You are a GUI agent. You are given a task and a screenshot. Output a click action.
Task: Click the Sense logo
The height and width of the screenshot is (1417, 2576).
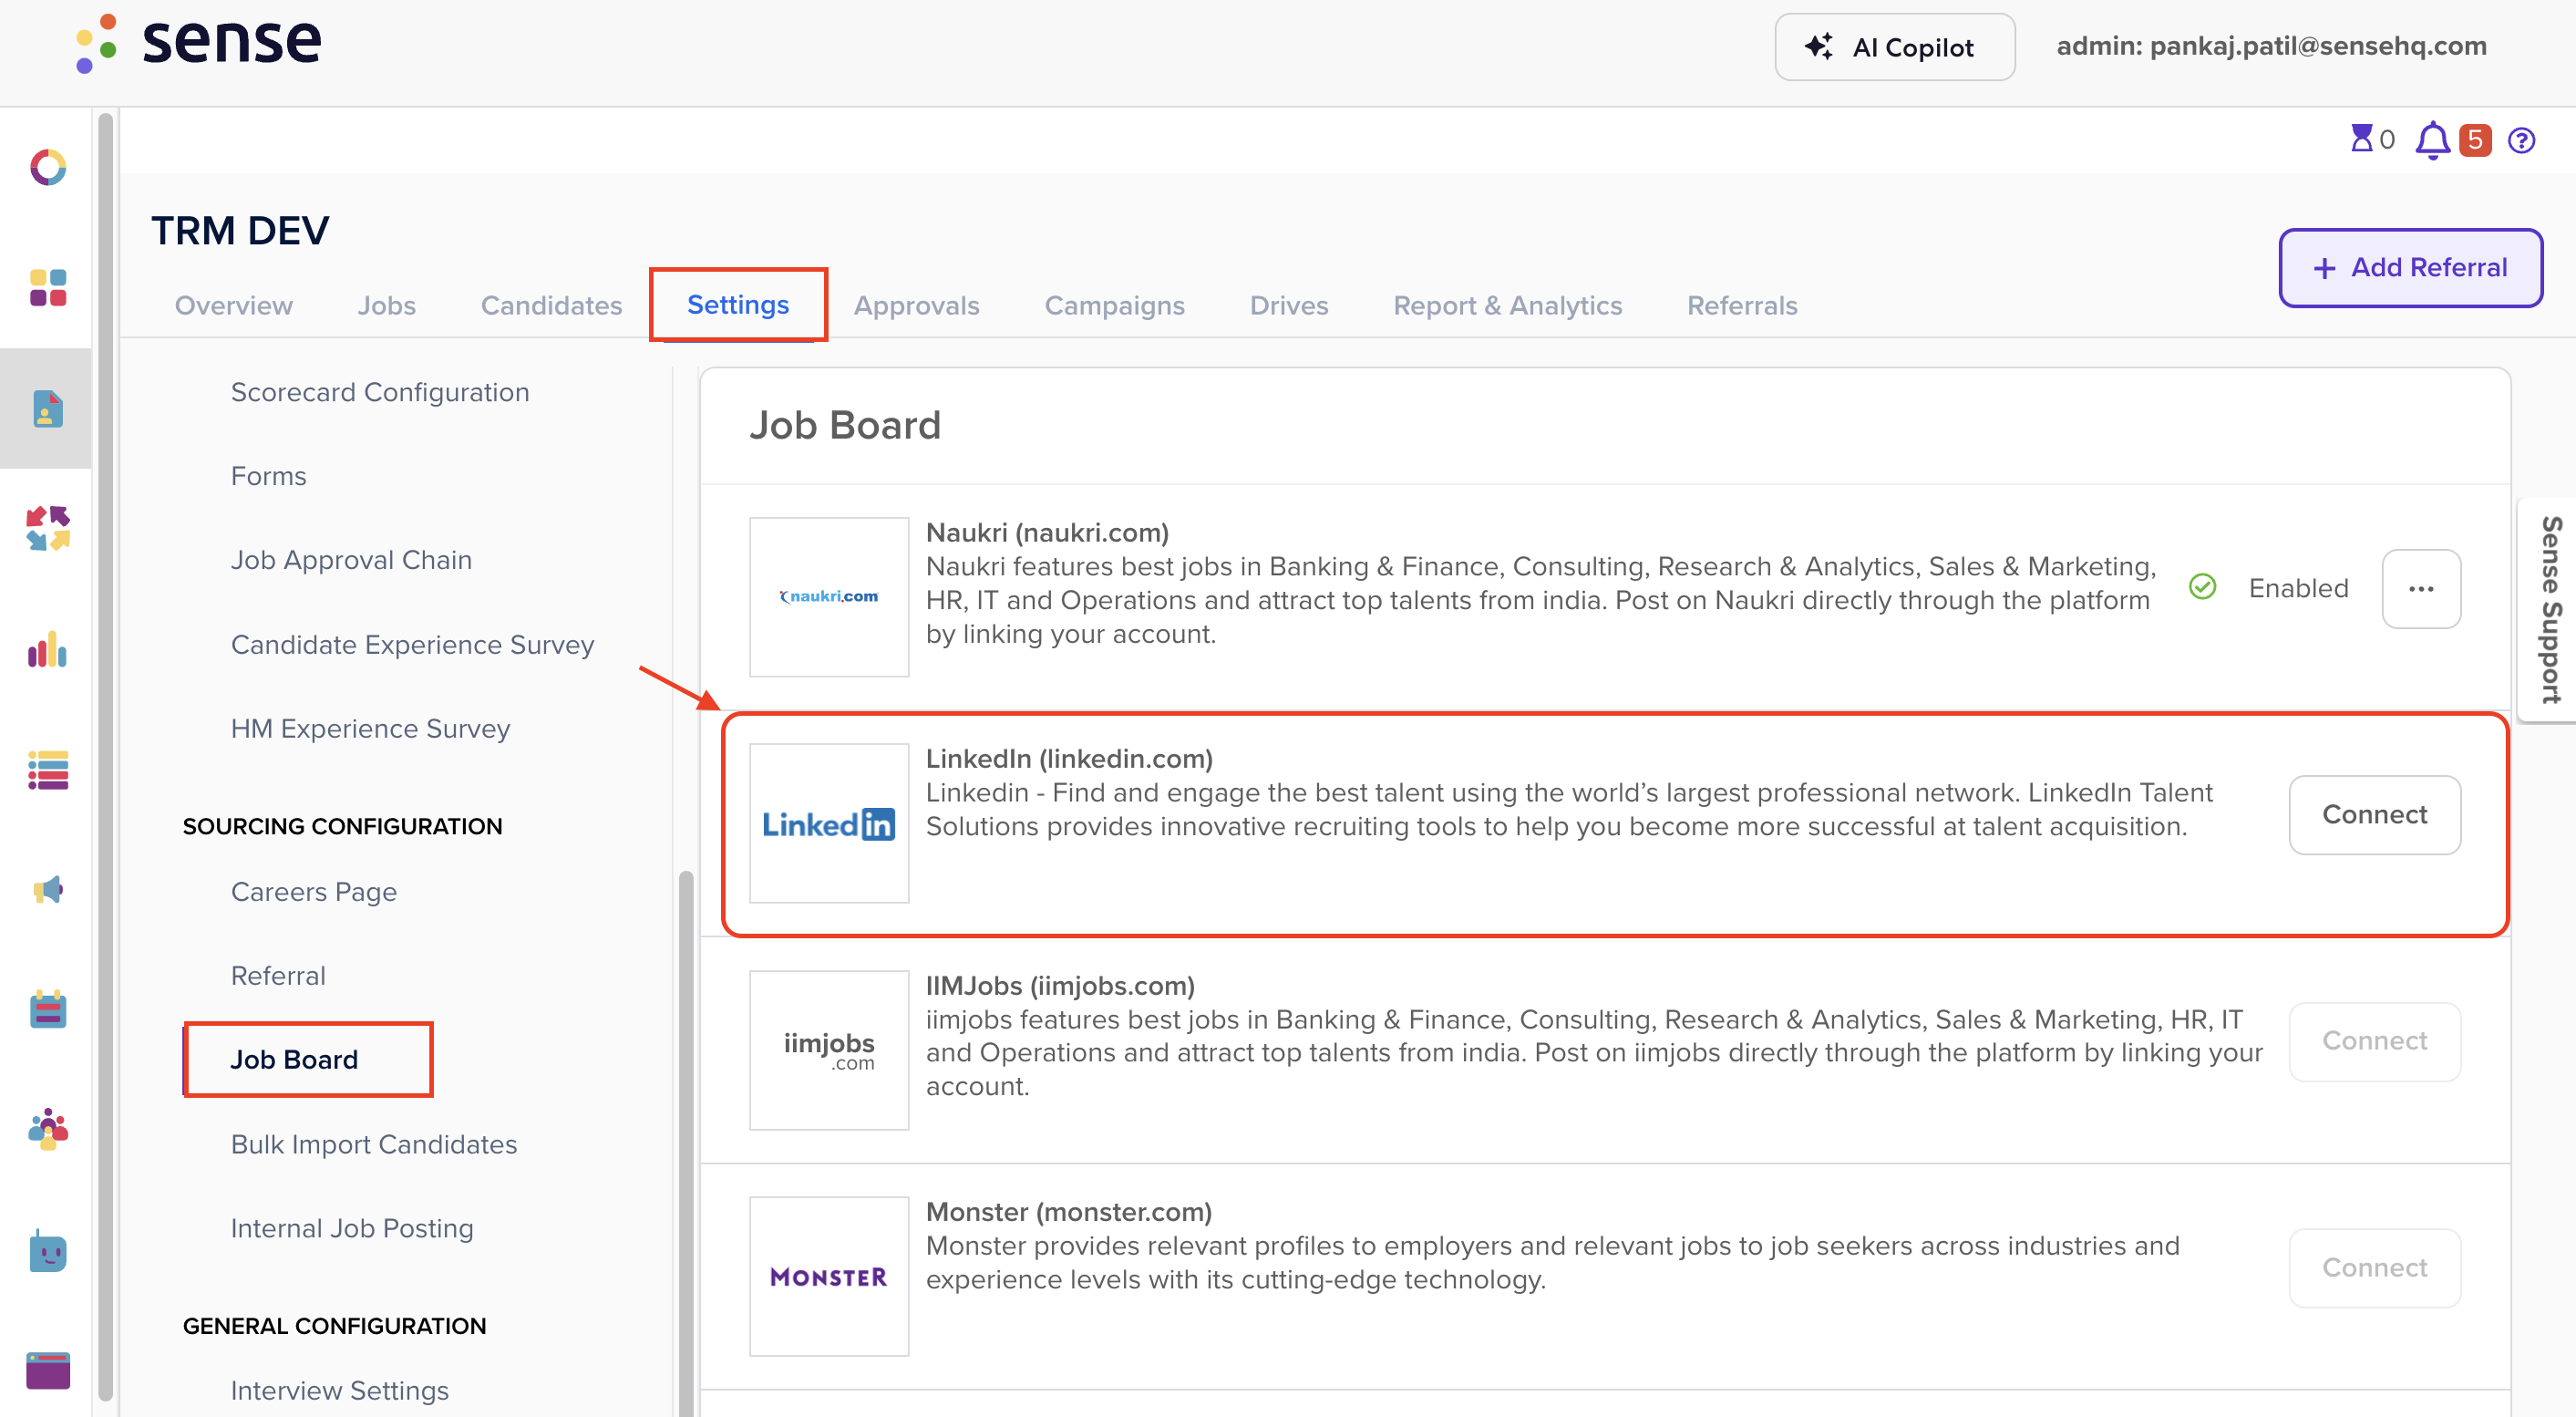[198, 44]
